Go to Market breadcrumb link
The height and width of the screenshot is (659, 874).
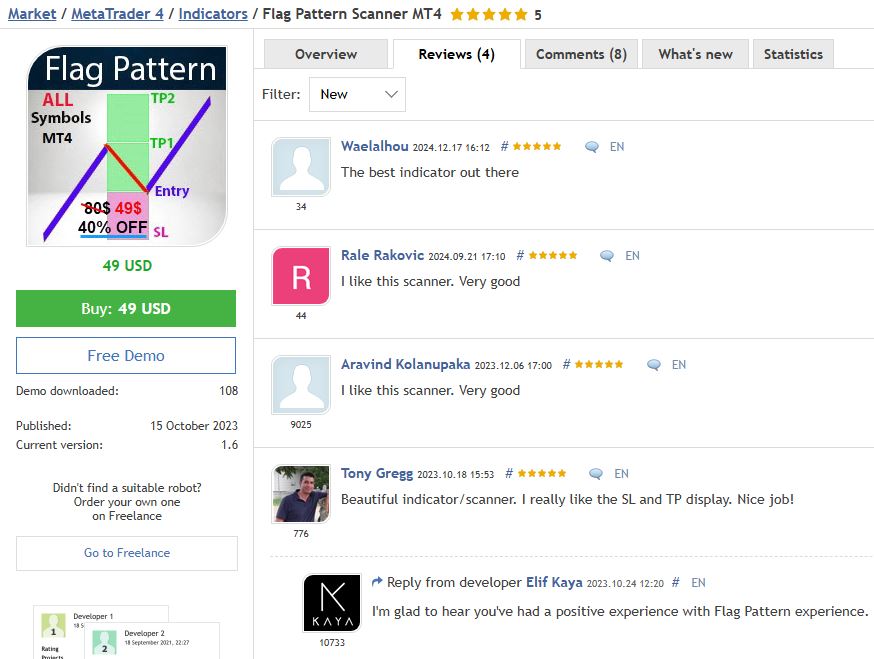coord(32,14)
